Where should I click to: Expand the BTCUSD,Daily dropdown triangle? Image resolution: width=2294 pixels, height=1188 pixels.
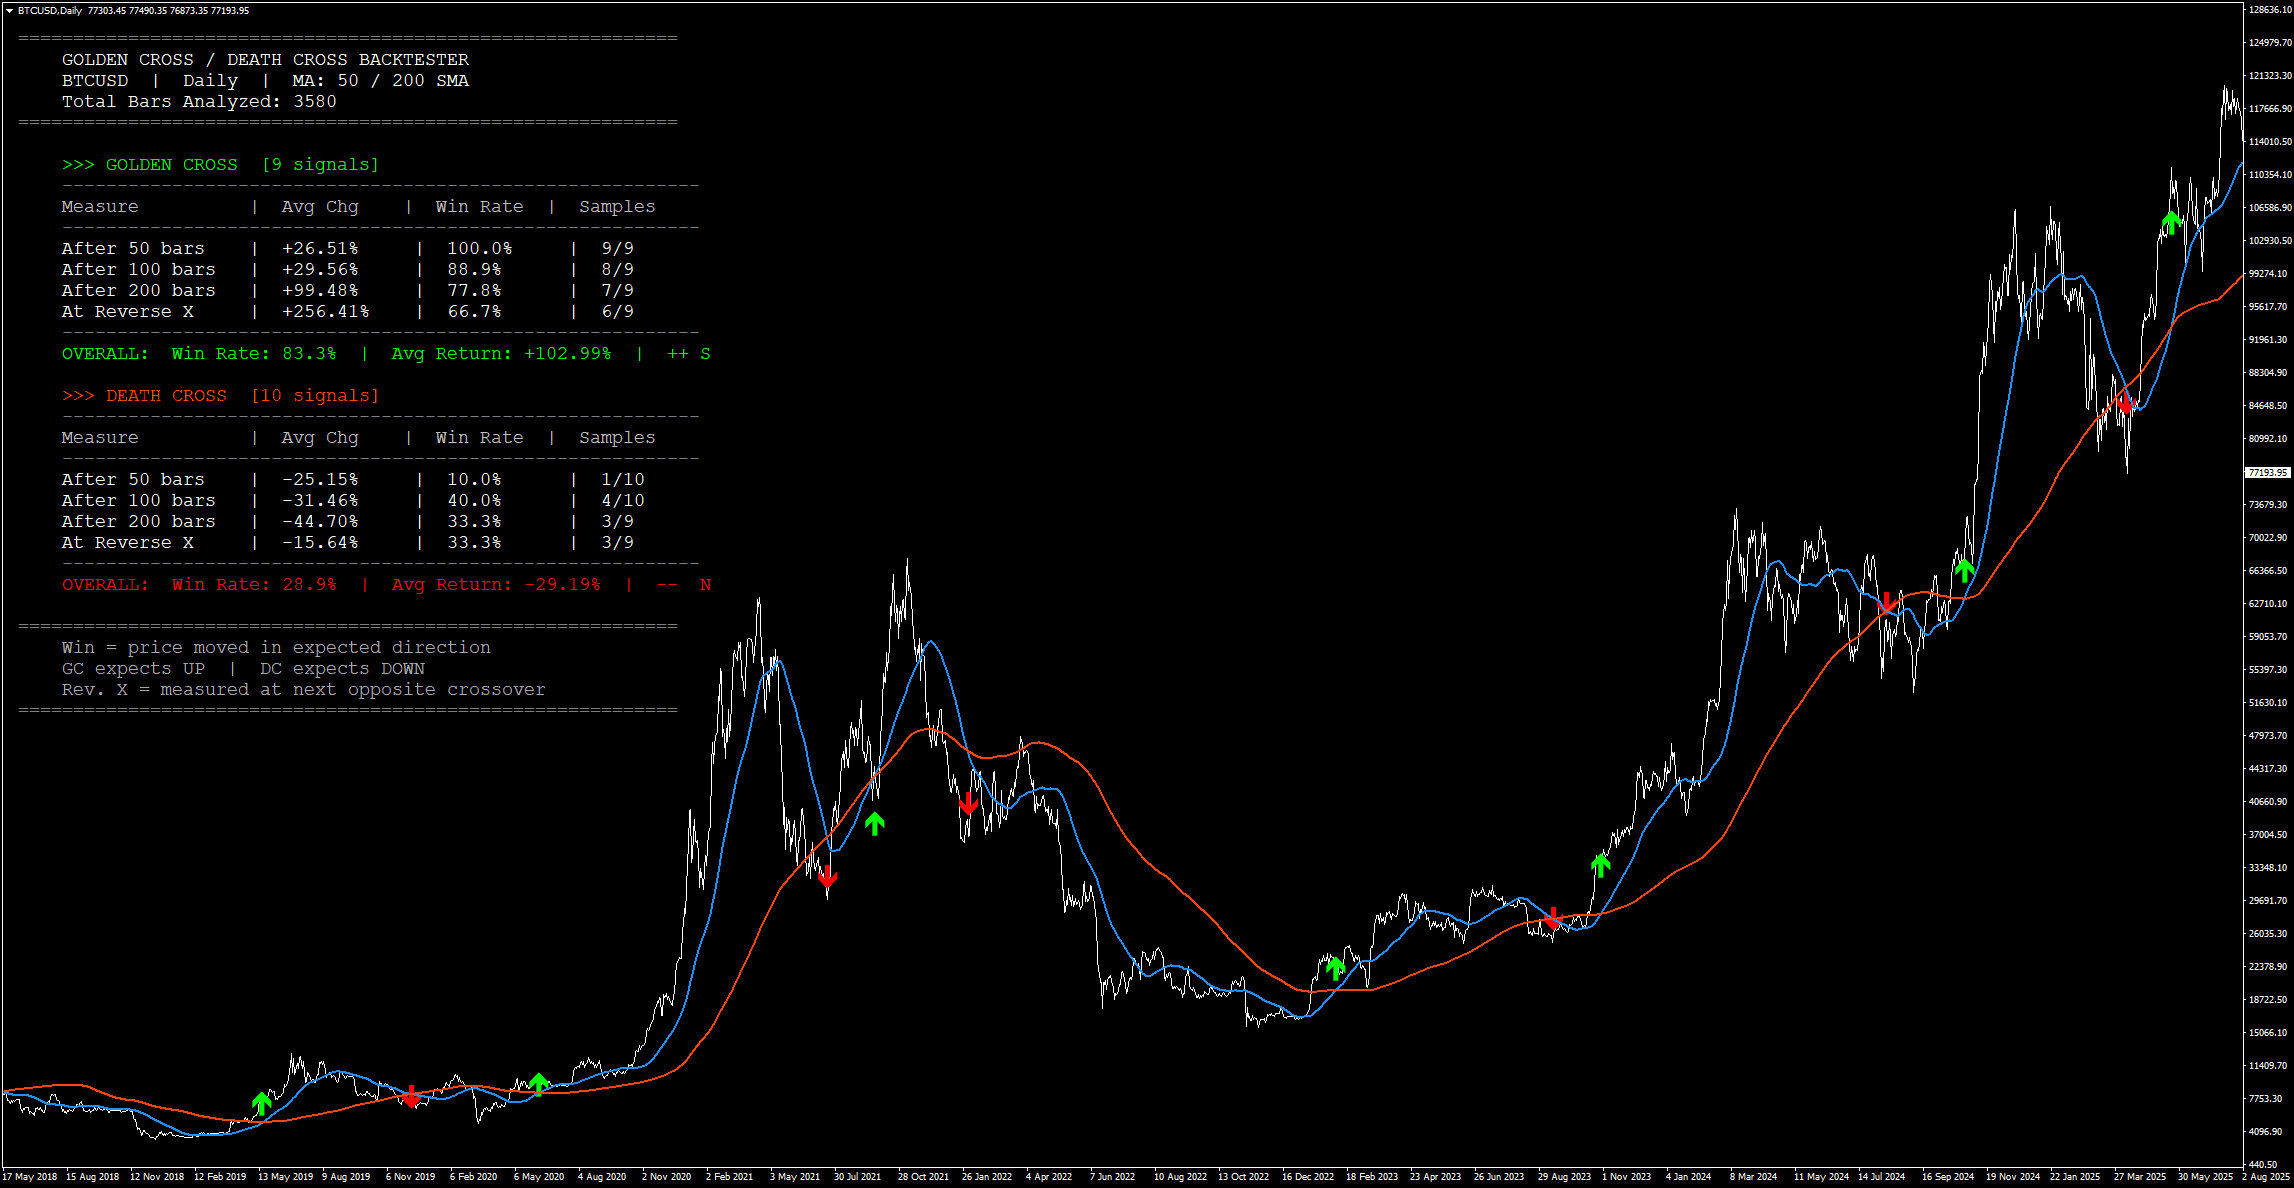click(8, 9)
